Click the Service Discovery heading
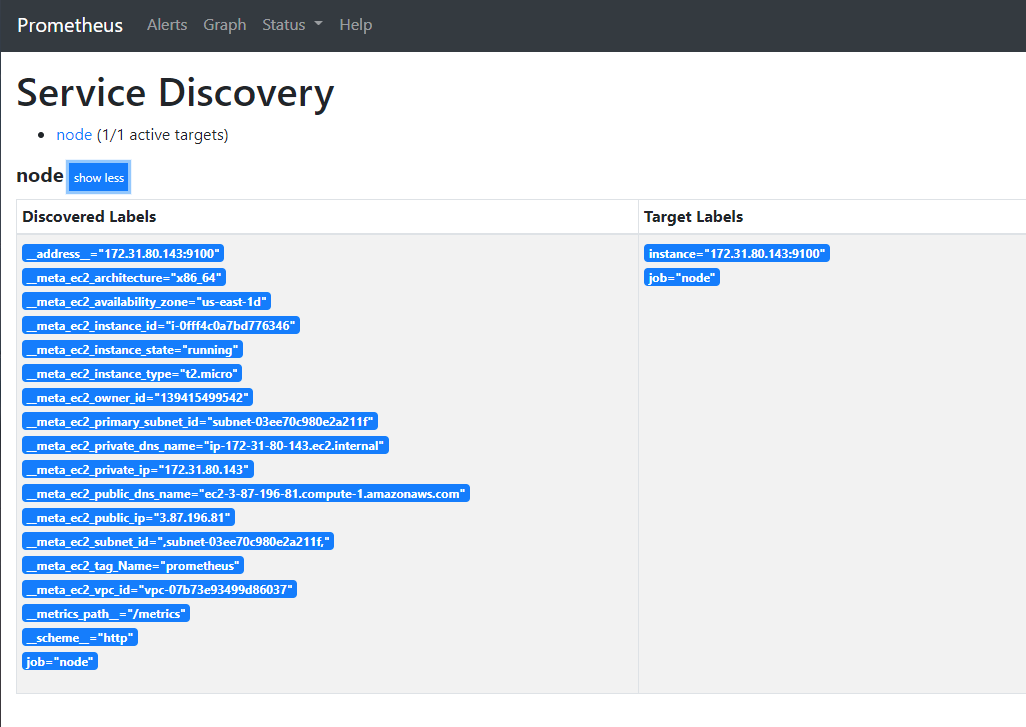Screen dimensions: 1026x727 click(175, 93)
